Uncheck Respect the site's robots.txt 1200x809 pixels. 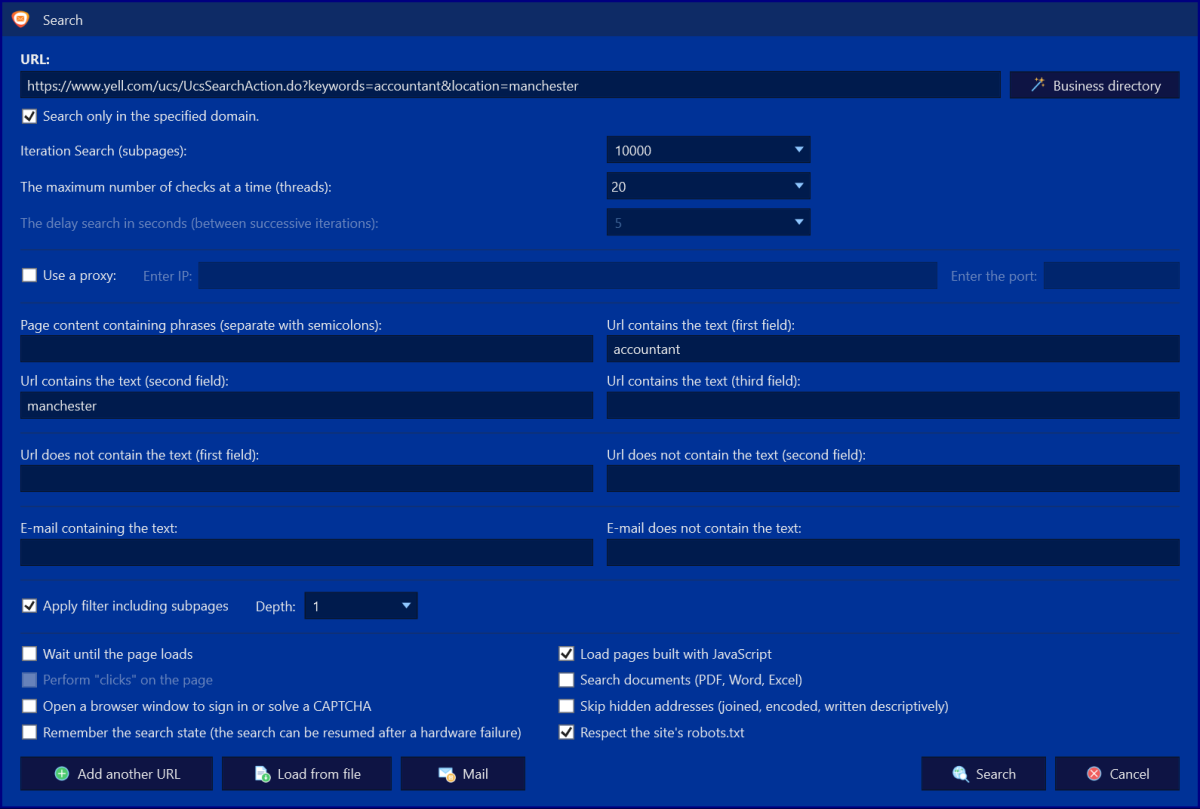[x=567, y=732]
